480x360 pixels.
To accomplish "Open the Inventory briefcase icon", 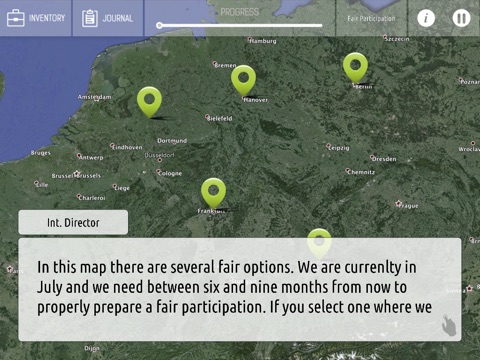I will click(x=16, y=18).
